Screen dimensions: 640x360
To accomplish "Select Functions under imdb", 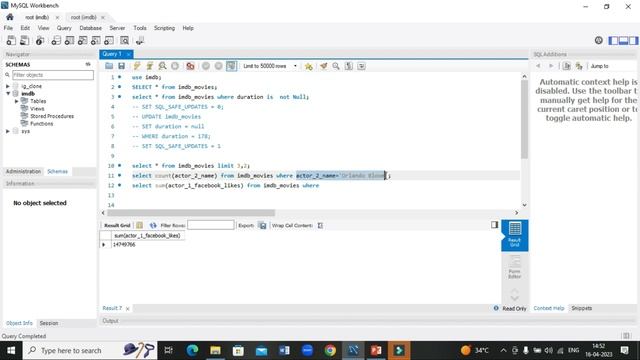I will pyautogui.click(x=41, y=123).
